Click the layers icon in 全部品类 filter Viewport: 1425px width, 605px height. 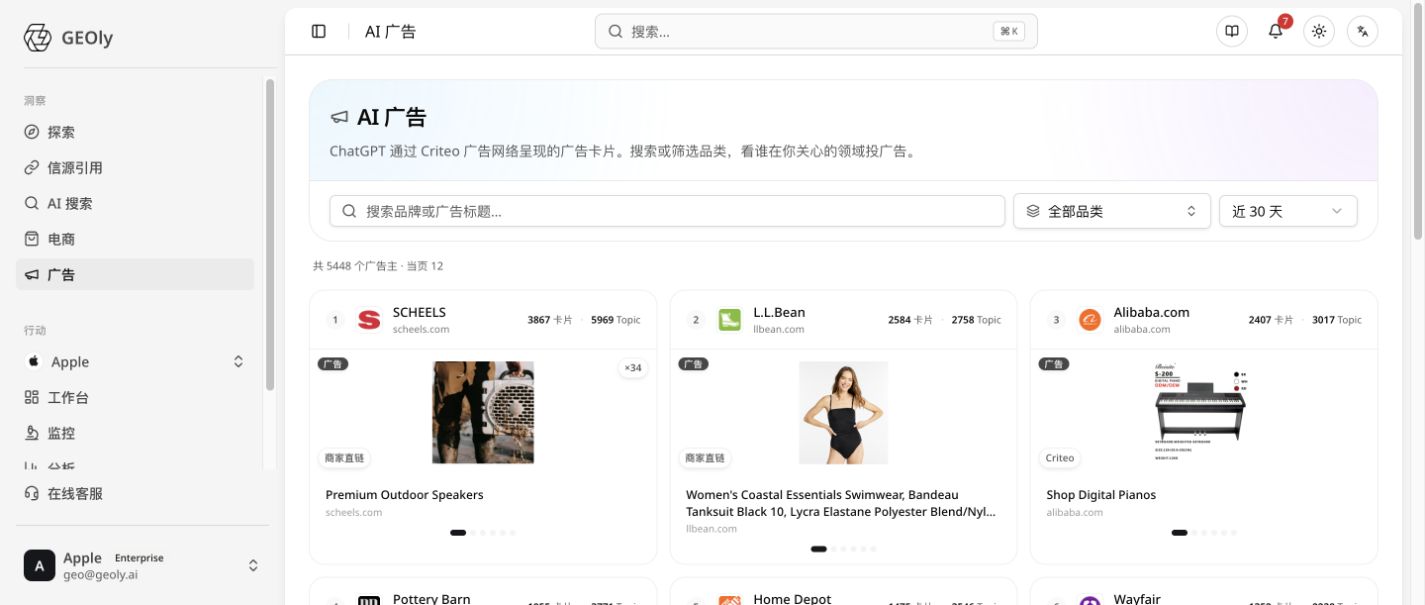click(x=1033, y=211)
